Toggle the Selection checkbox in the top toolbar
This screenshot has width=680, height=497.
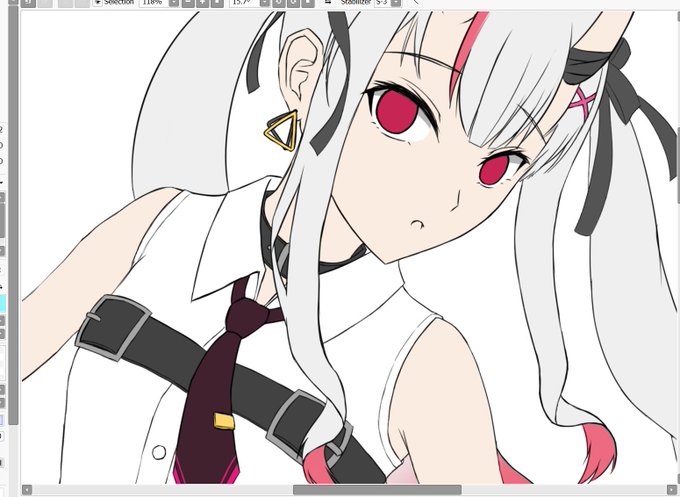pos(97,3)
